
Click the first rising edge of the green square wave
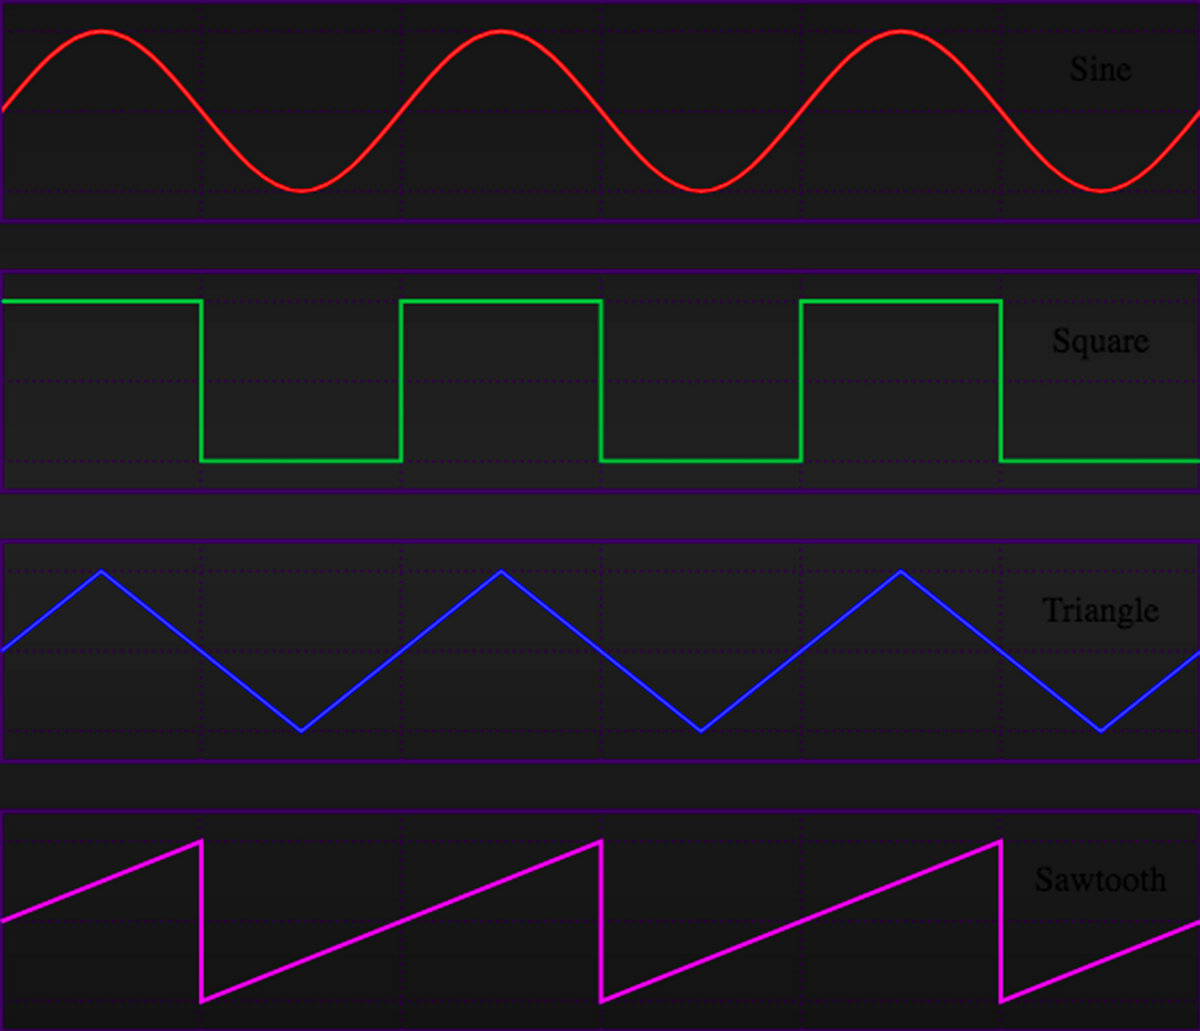[x=401, y=381]
